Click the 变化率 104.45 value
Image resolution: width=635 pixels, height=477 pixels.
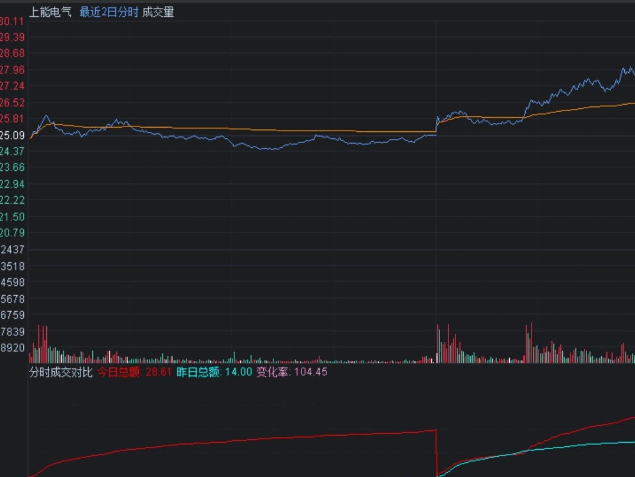pos(292,372)
